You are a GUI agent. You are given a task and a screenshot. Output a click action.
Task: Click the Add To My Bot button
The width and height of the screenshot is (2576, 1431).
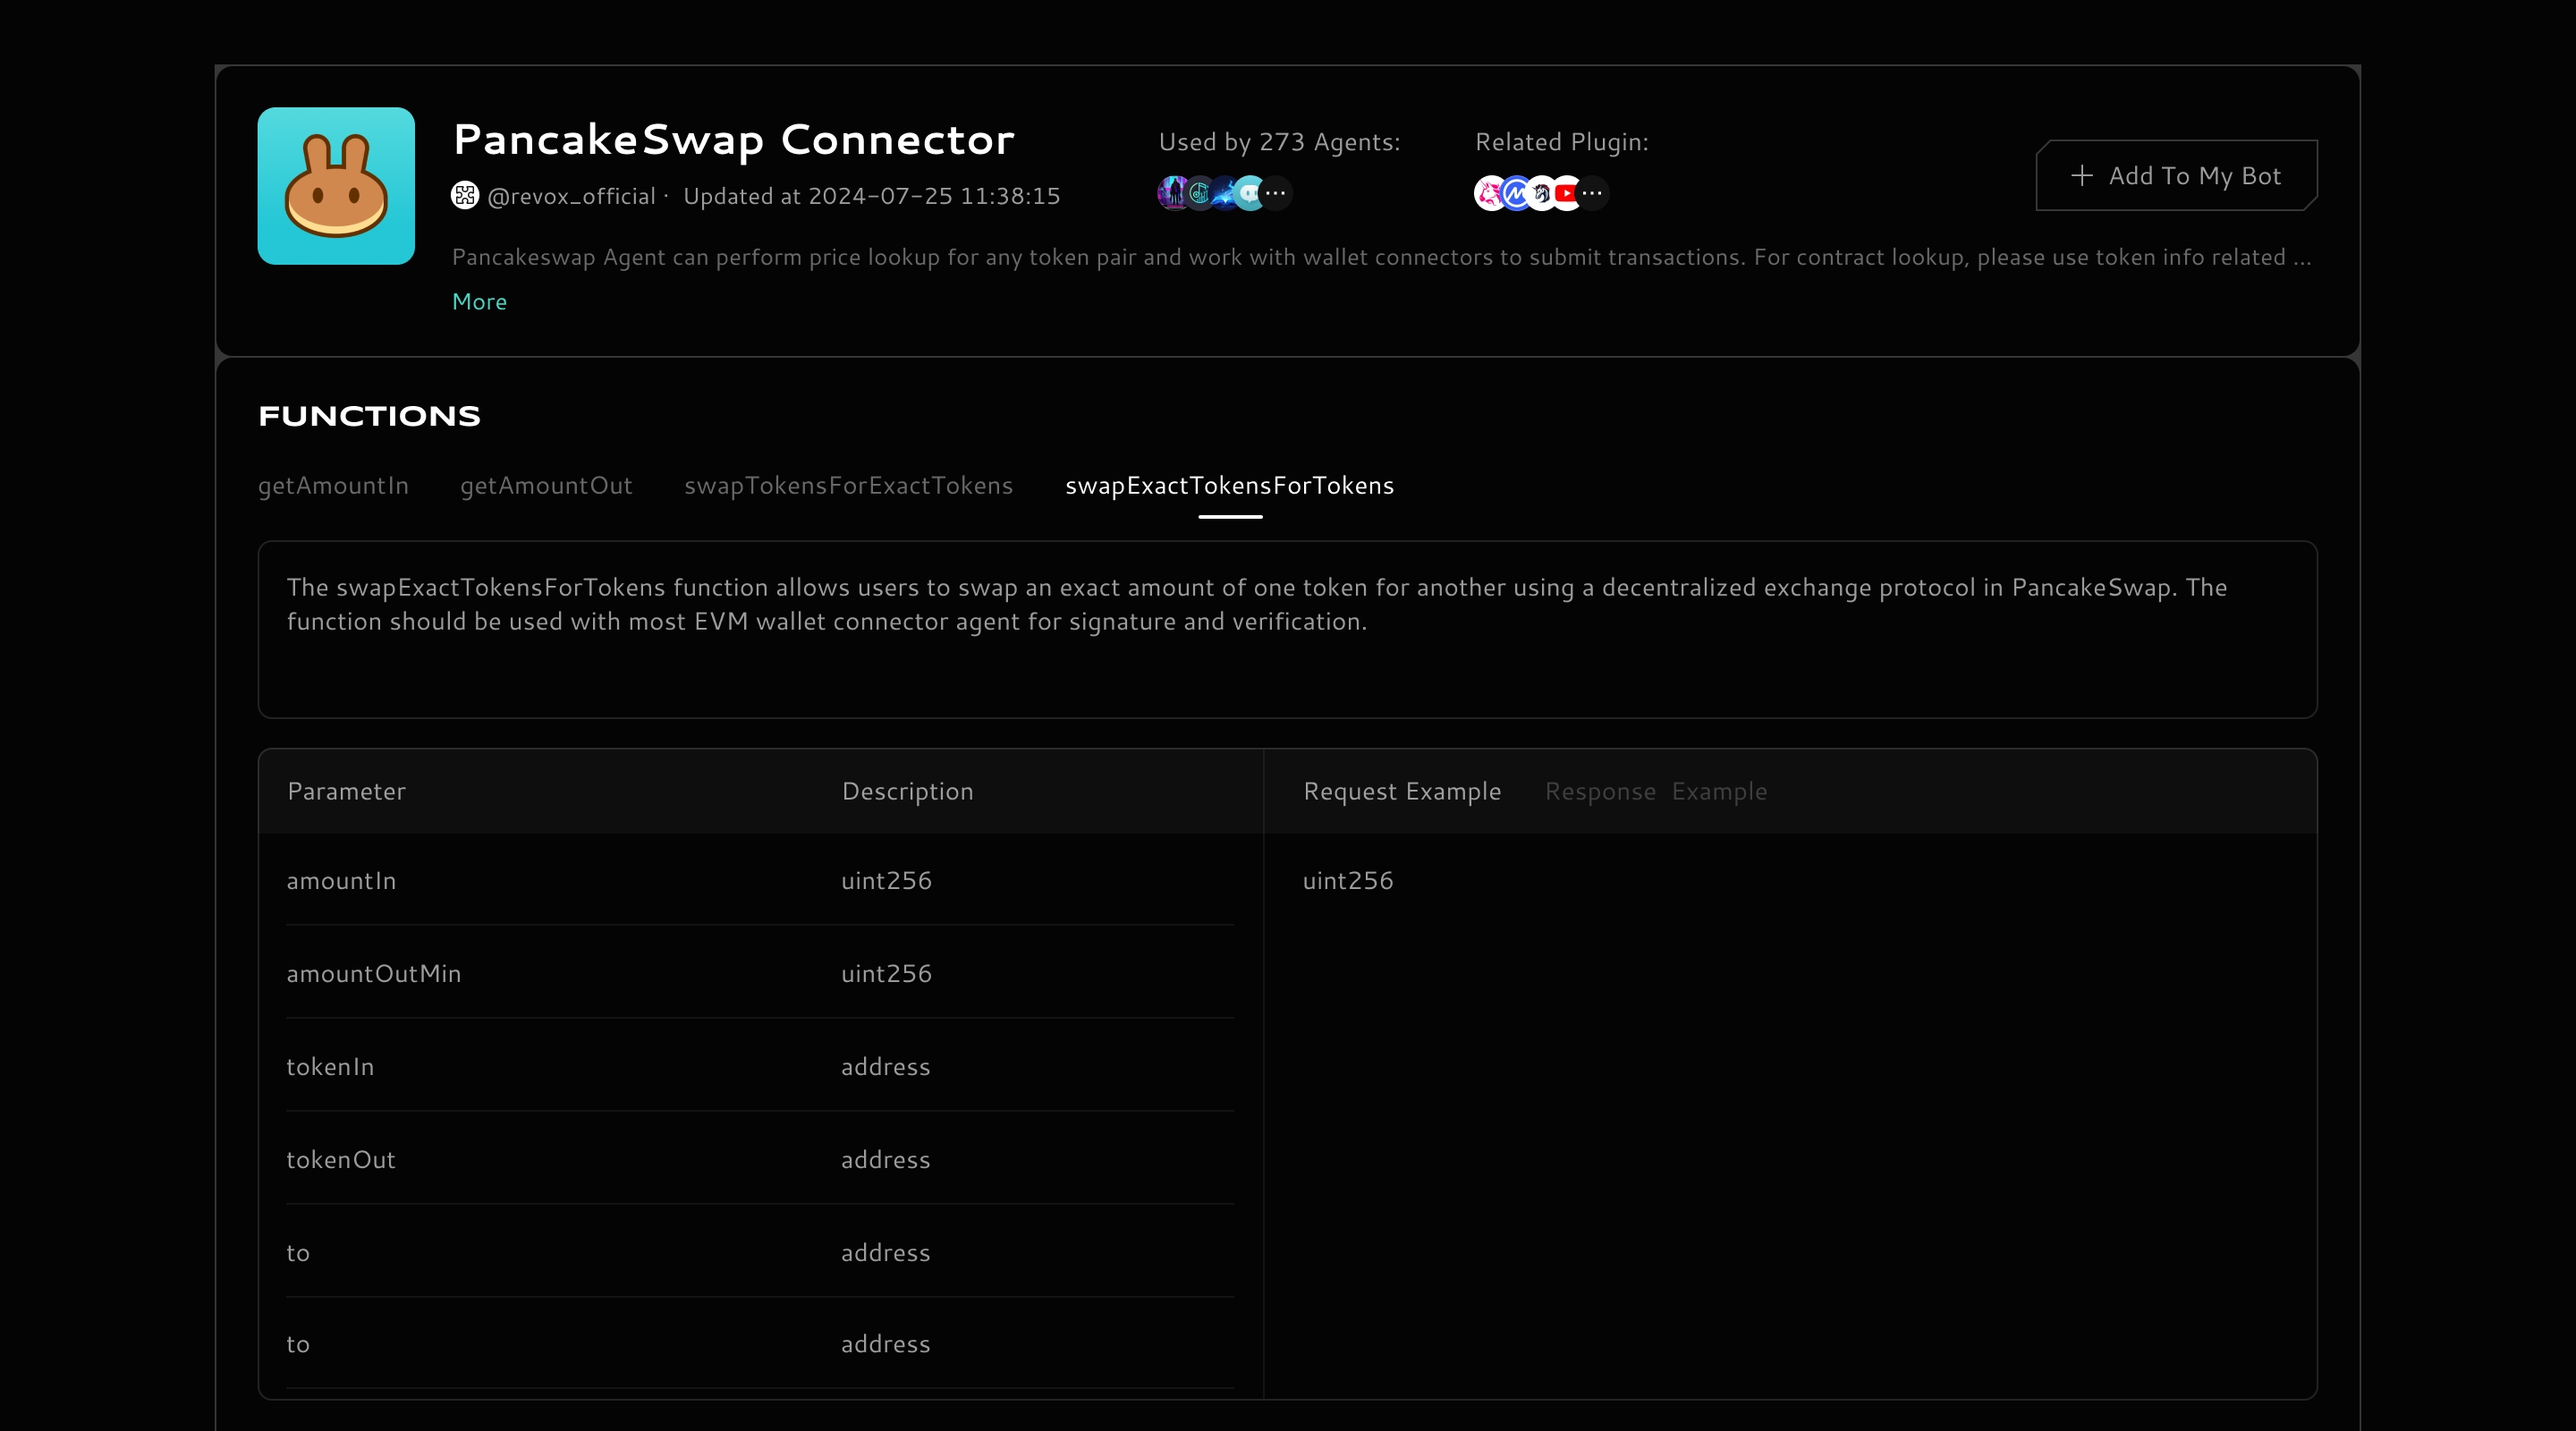coord(2176,176)
